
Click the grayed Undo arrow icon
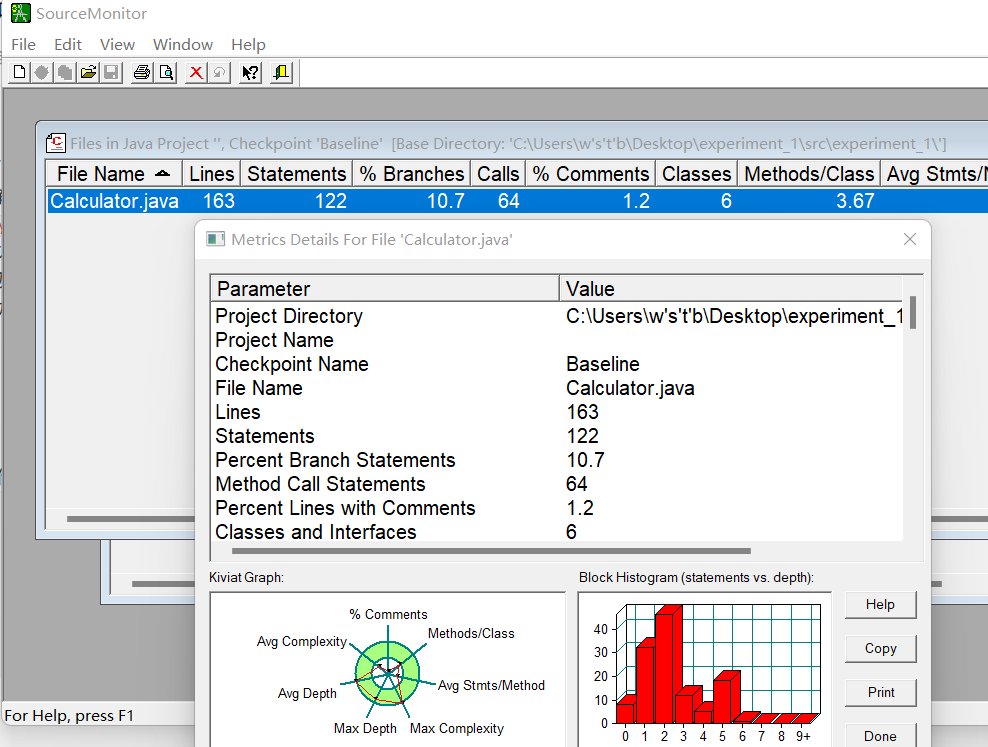[x=219, y=72]
